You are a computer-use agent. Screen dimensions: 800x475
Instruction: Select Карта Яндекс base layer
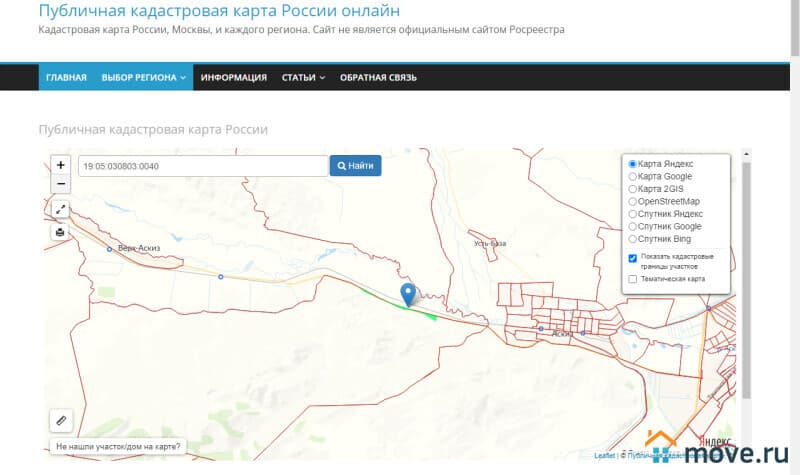point(633,164)
